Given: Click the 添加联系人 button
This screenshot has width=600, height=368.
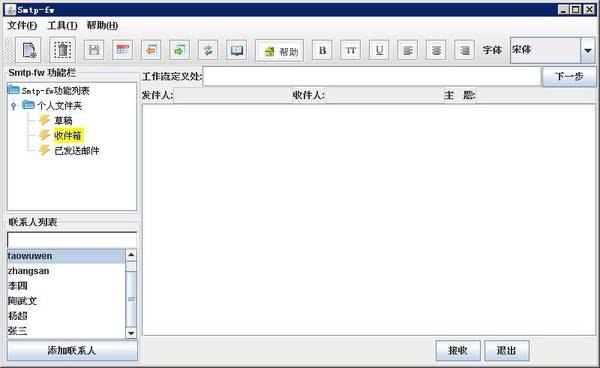Looking at the screenshot, I should pyautogui.click(x=72, y=350).
